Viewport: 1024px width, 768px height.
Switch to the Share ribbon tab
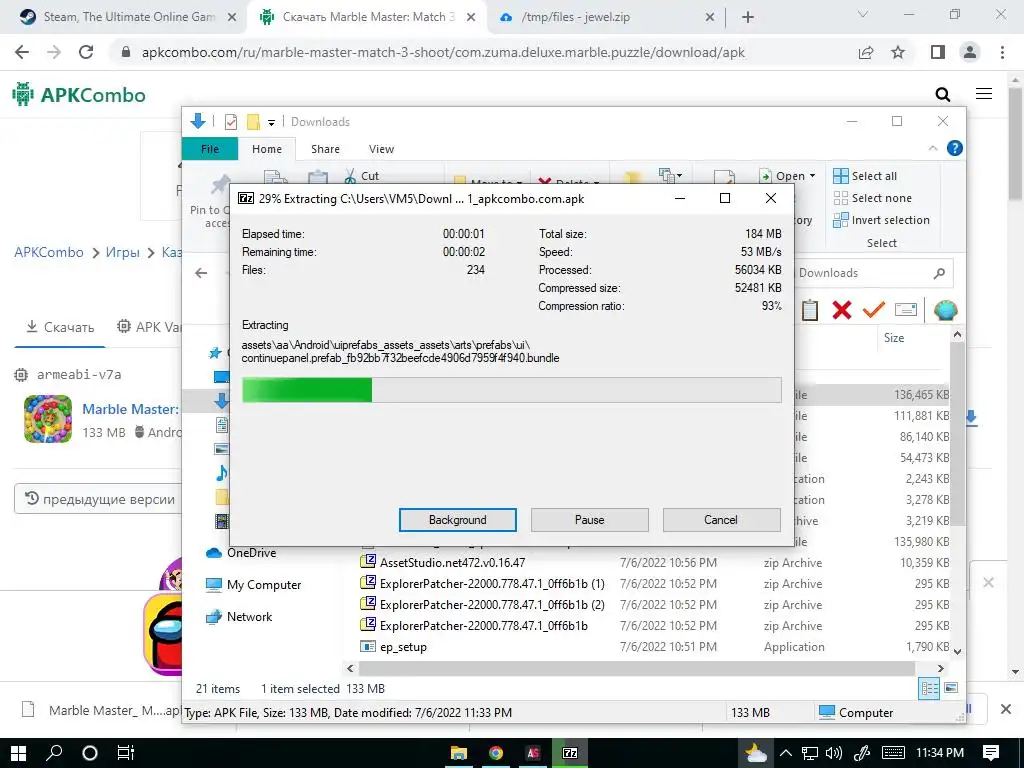click(325, 149)
